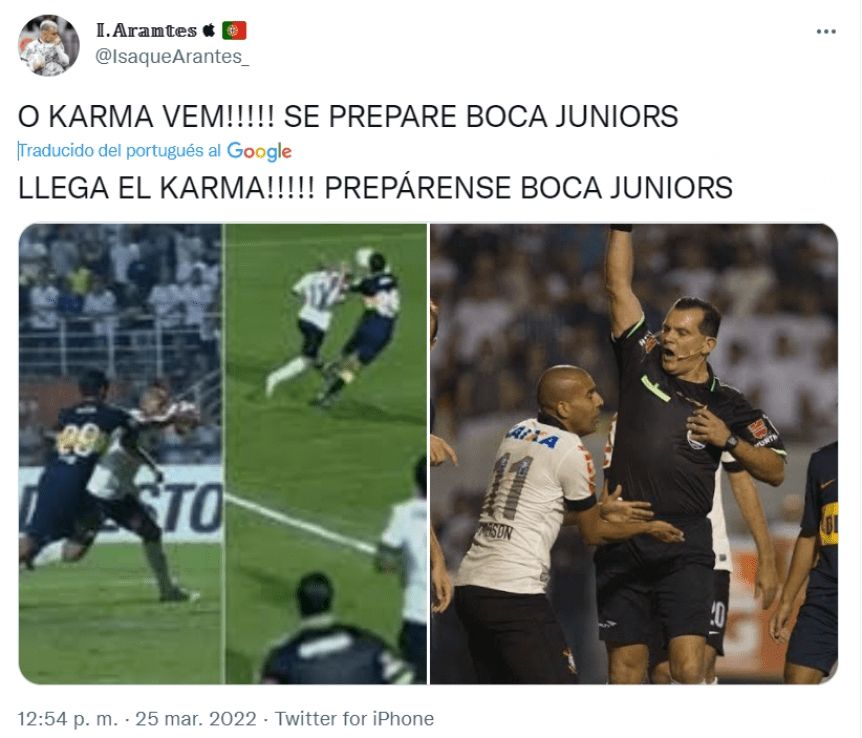Screen dimensions: 862x738
Task: Click the Google logo in translation label
Action: 259,151
